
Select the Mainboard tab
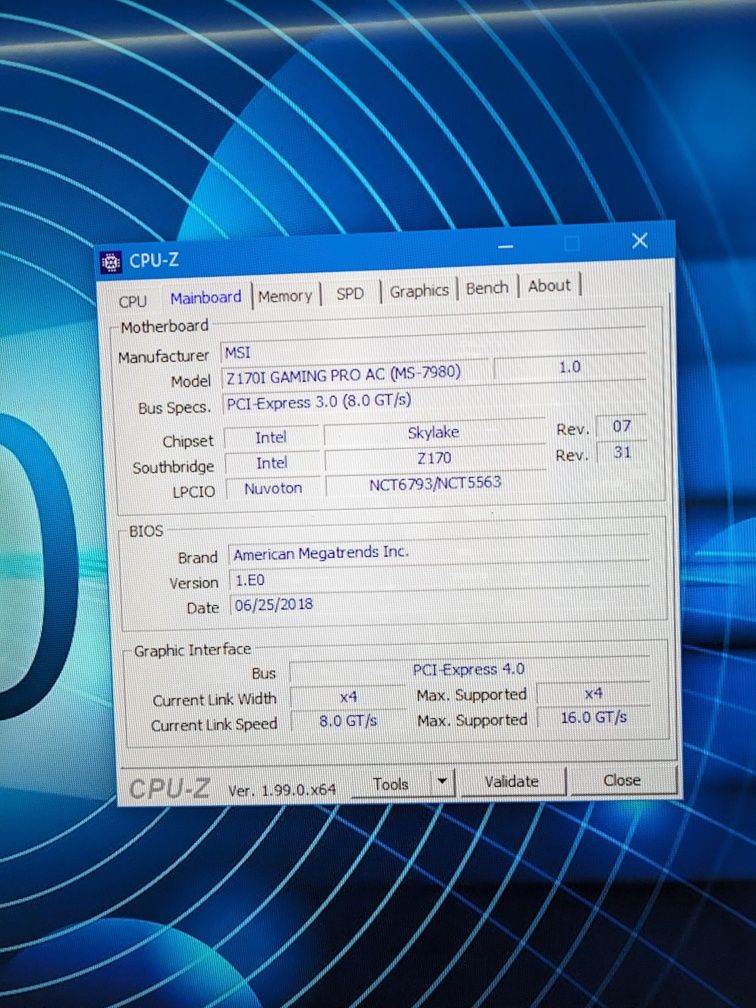206,298
